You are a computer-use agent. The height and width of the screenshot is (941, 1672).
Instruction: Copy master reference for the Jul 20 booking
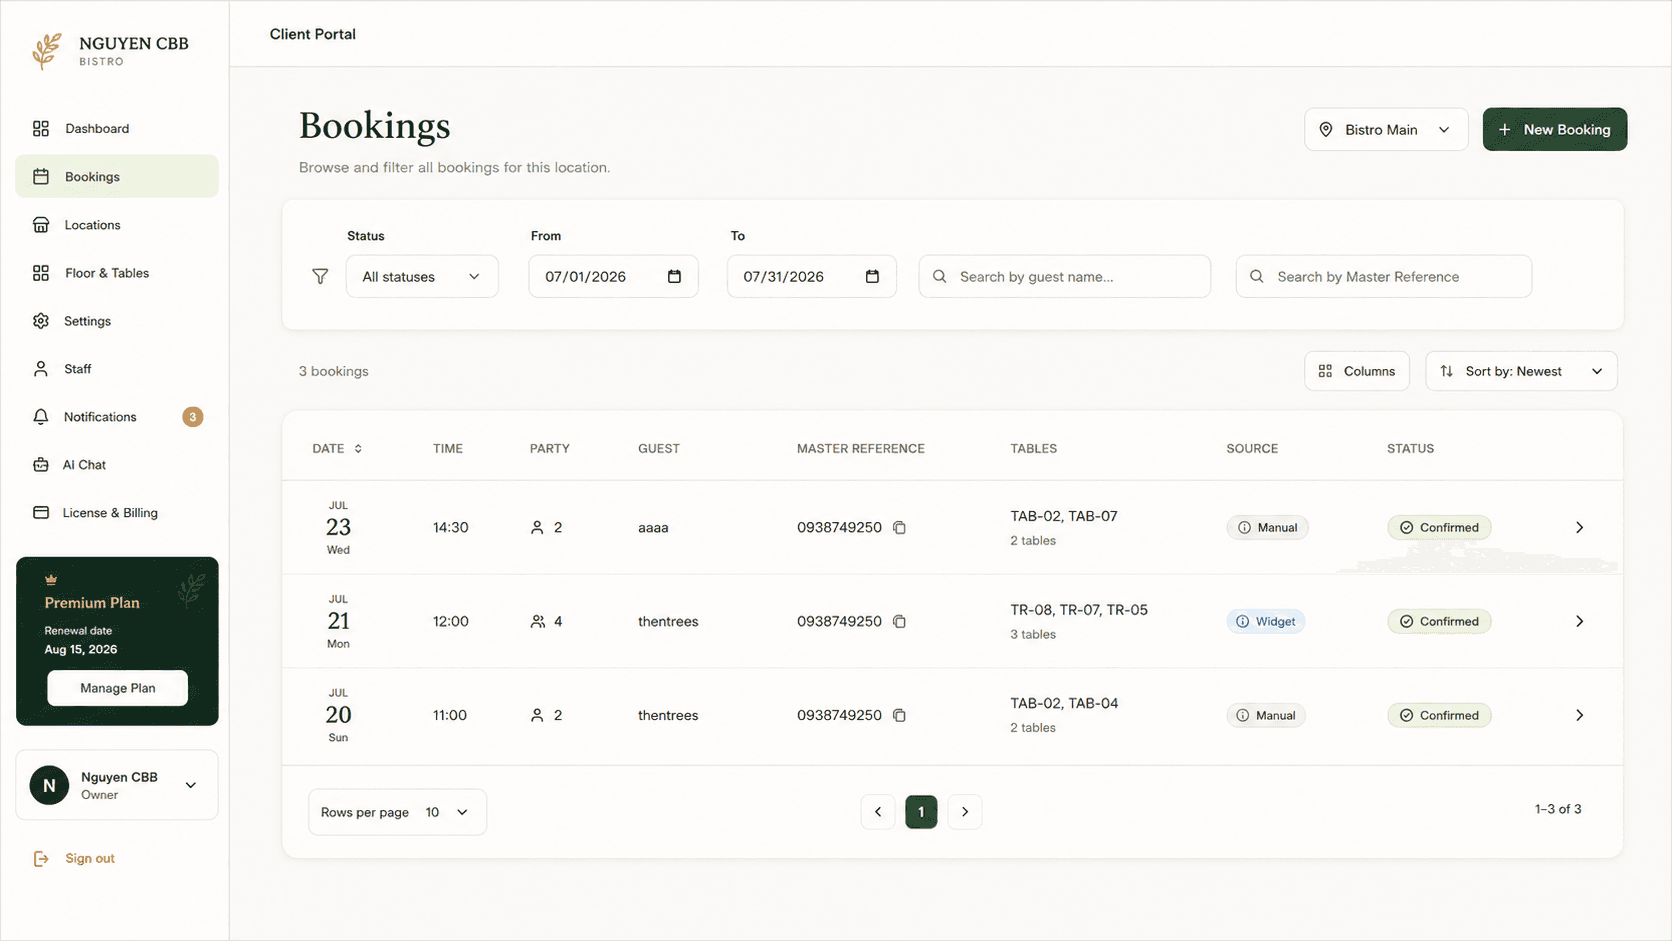[899, 716]
